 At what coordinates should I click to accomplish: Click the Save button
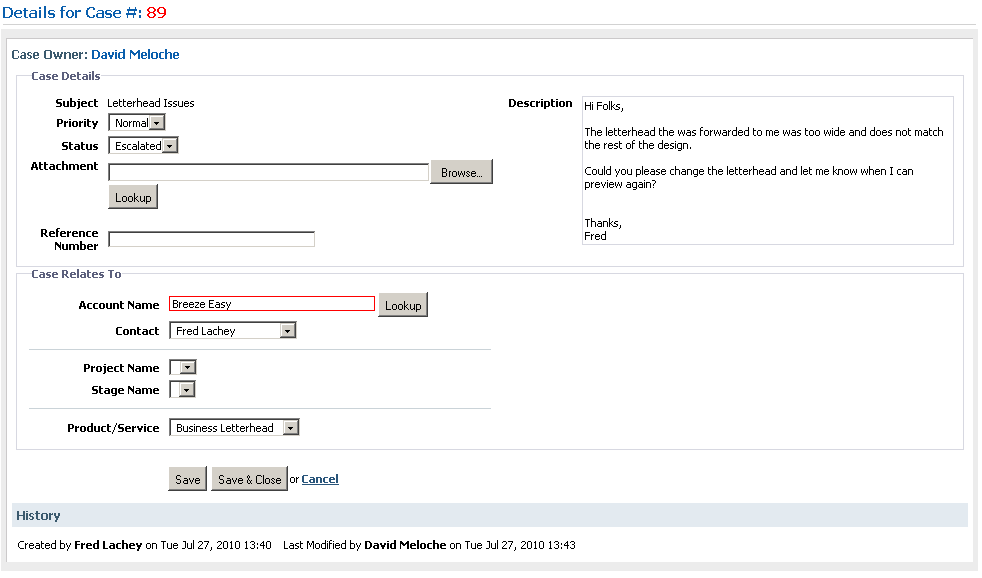pyautogui.click(x=187, y=479)
